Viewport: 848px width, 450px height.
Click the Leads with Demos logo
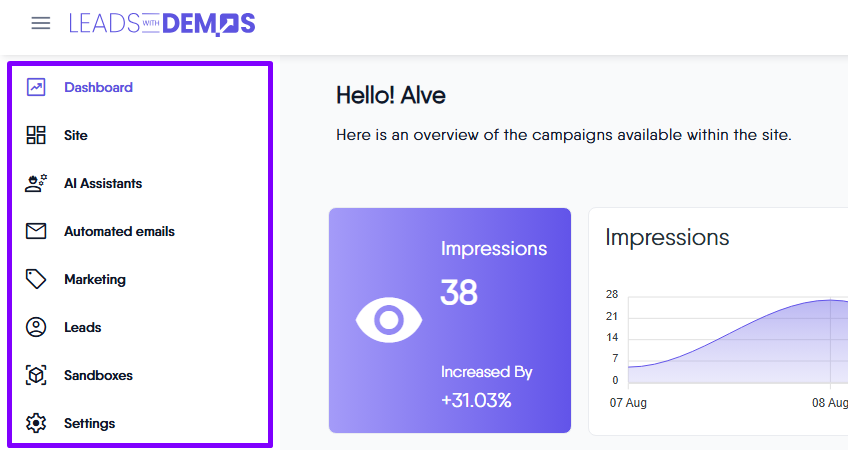[162, 23]
